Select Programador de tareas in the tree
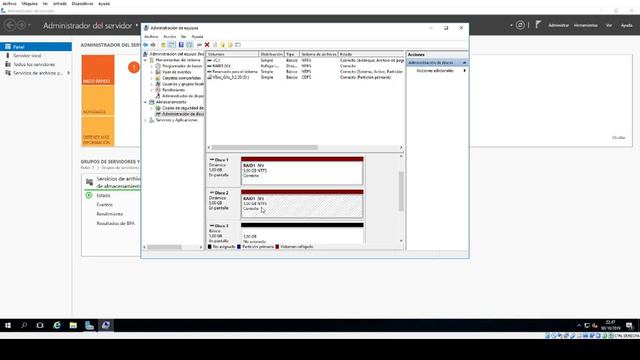The height and width of the screenshot is (360, 640). tap(182, 66)
